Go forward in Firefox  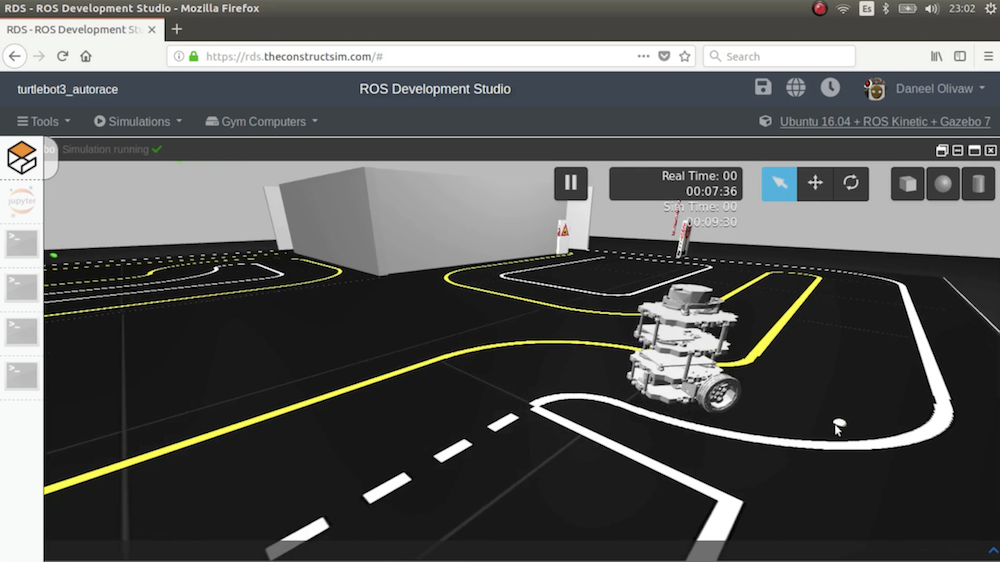39,56
